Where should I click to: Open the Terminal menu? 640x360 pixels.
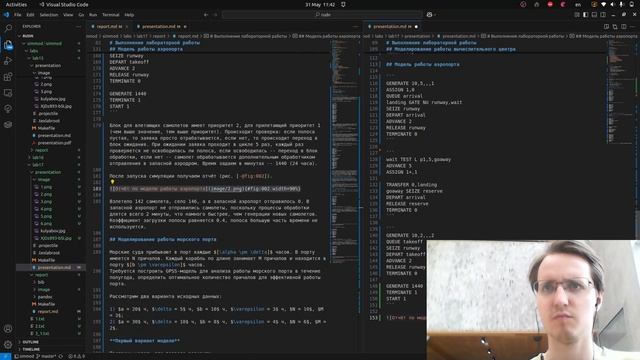click(111, 15)
